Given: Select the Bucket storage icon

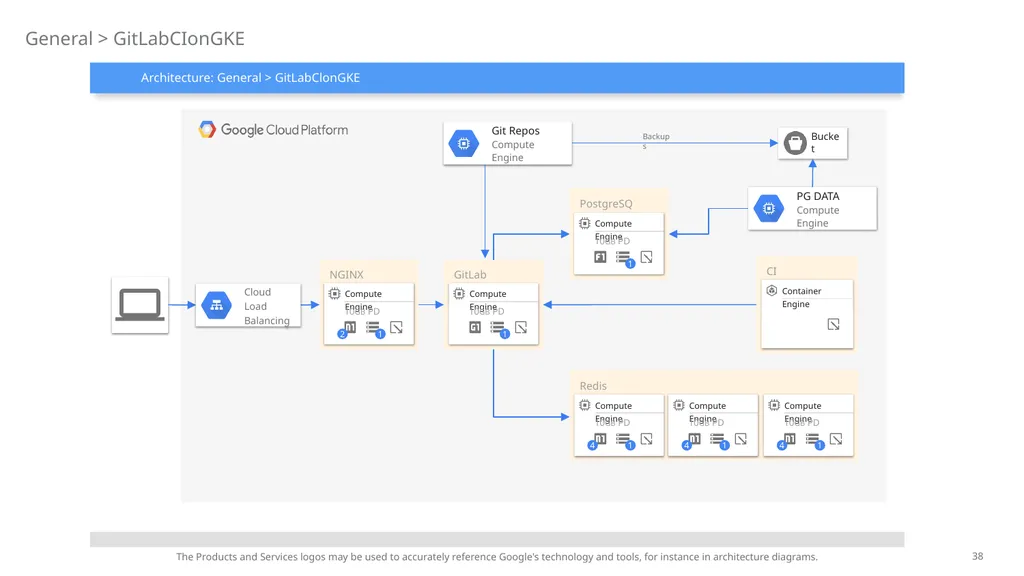Looking at the screenshot, I should pos(795,143).
